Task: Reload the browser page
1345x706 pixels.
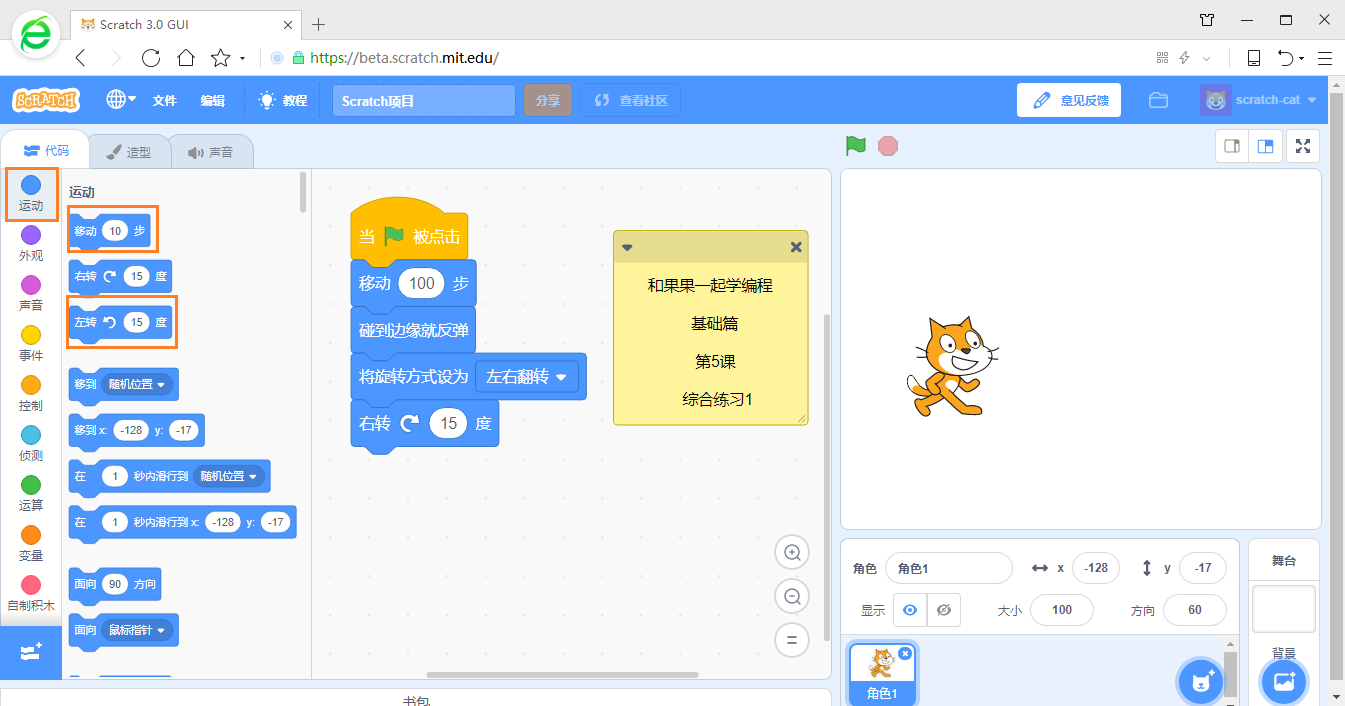Action: point(151,58)
